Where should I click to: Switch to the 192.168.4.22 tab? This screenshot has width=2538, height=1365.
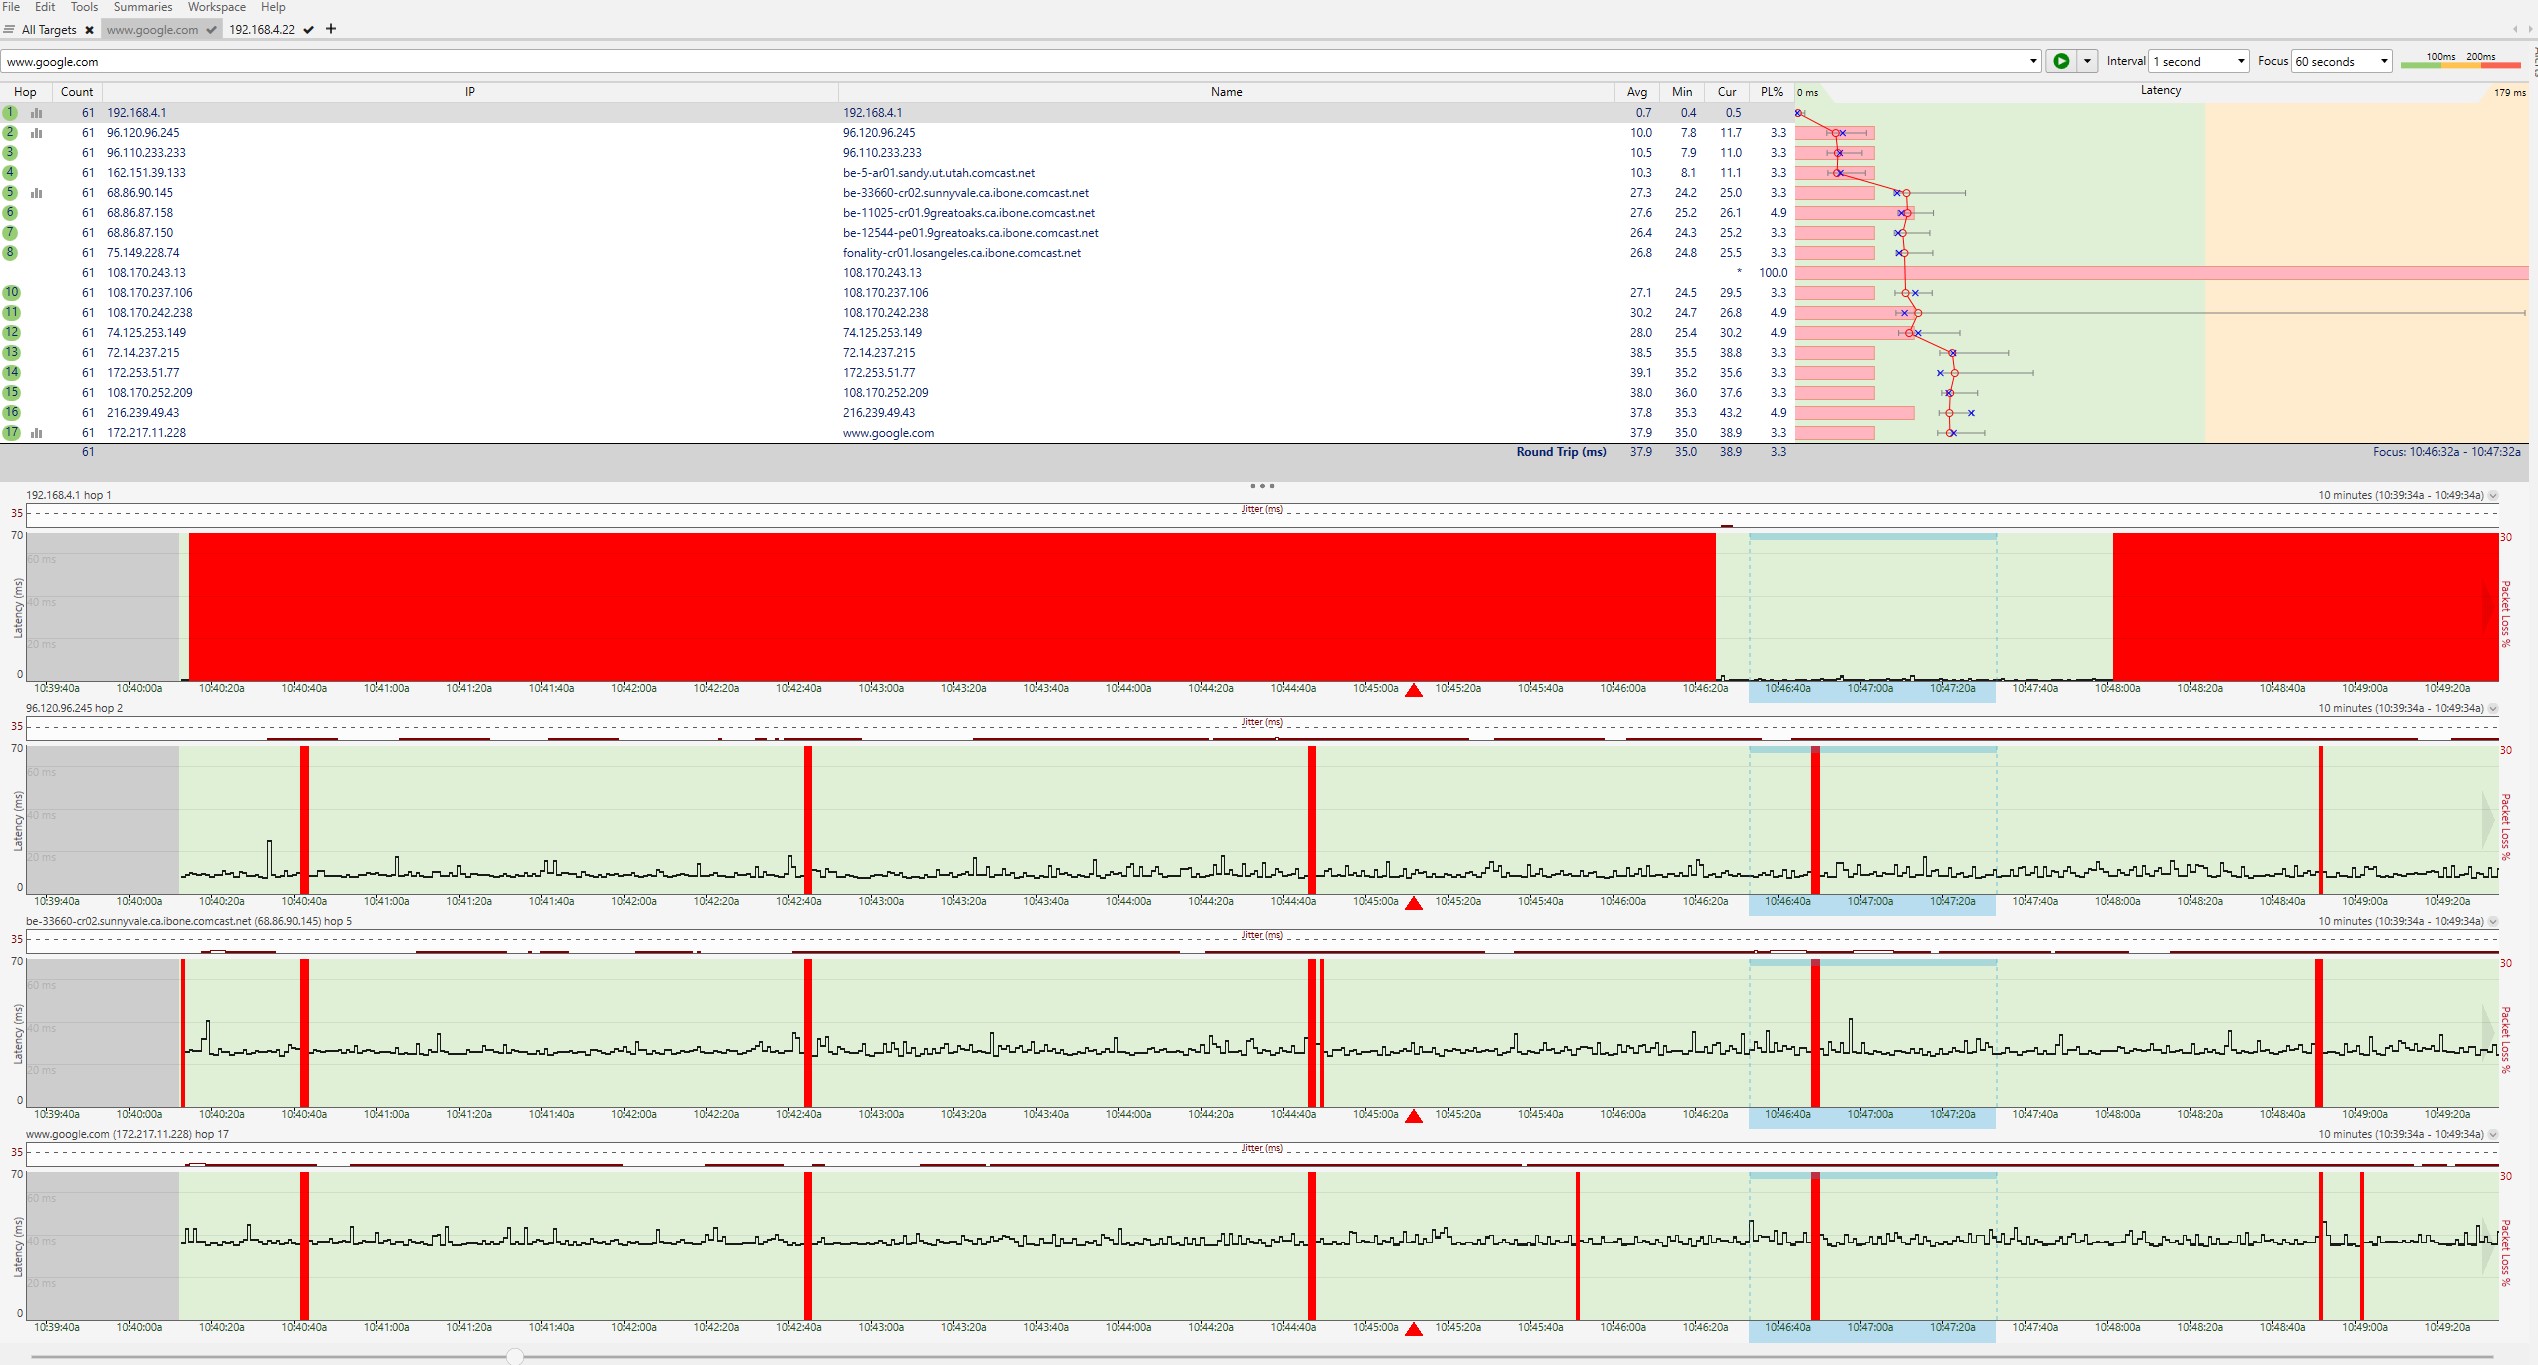pyautogui.click(x=262, y=30)
